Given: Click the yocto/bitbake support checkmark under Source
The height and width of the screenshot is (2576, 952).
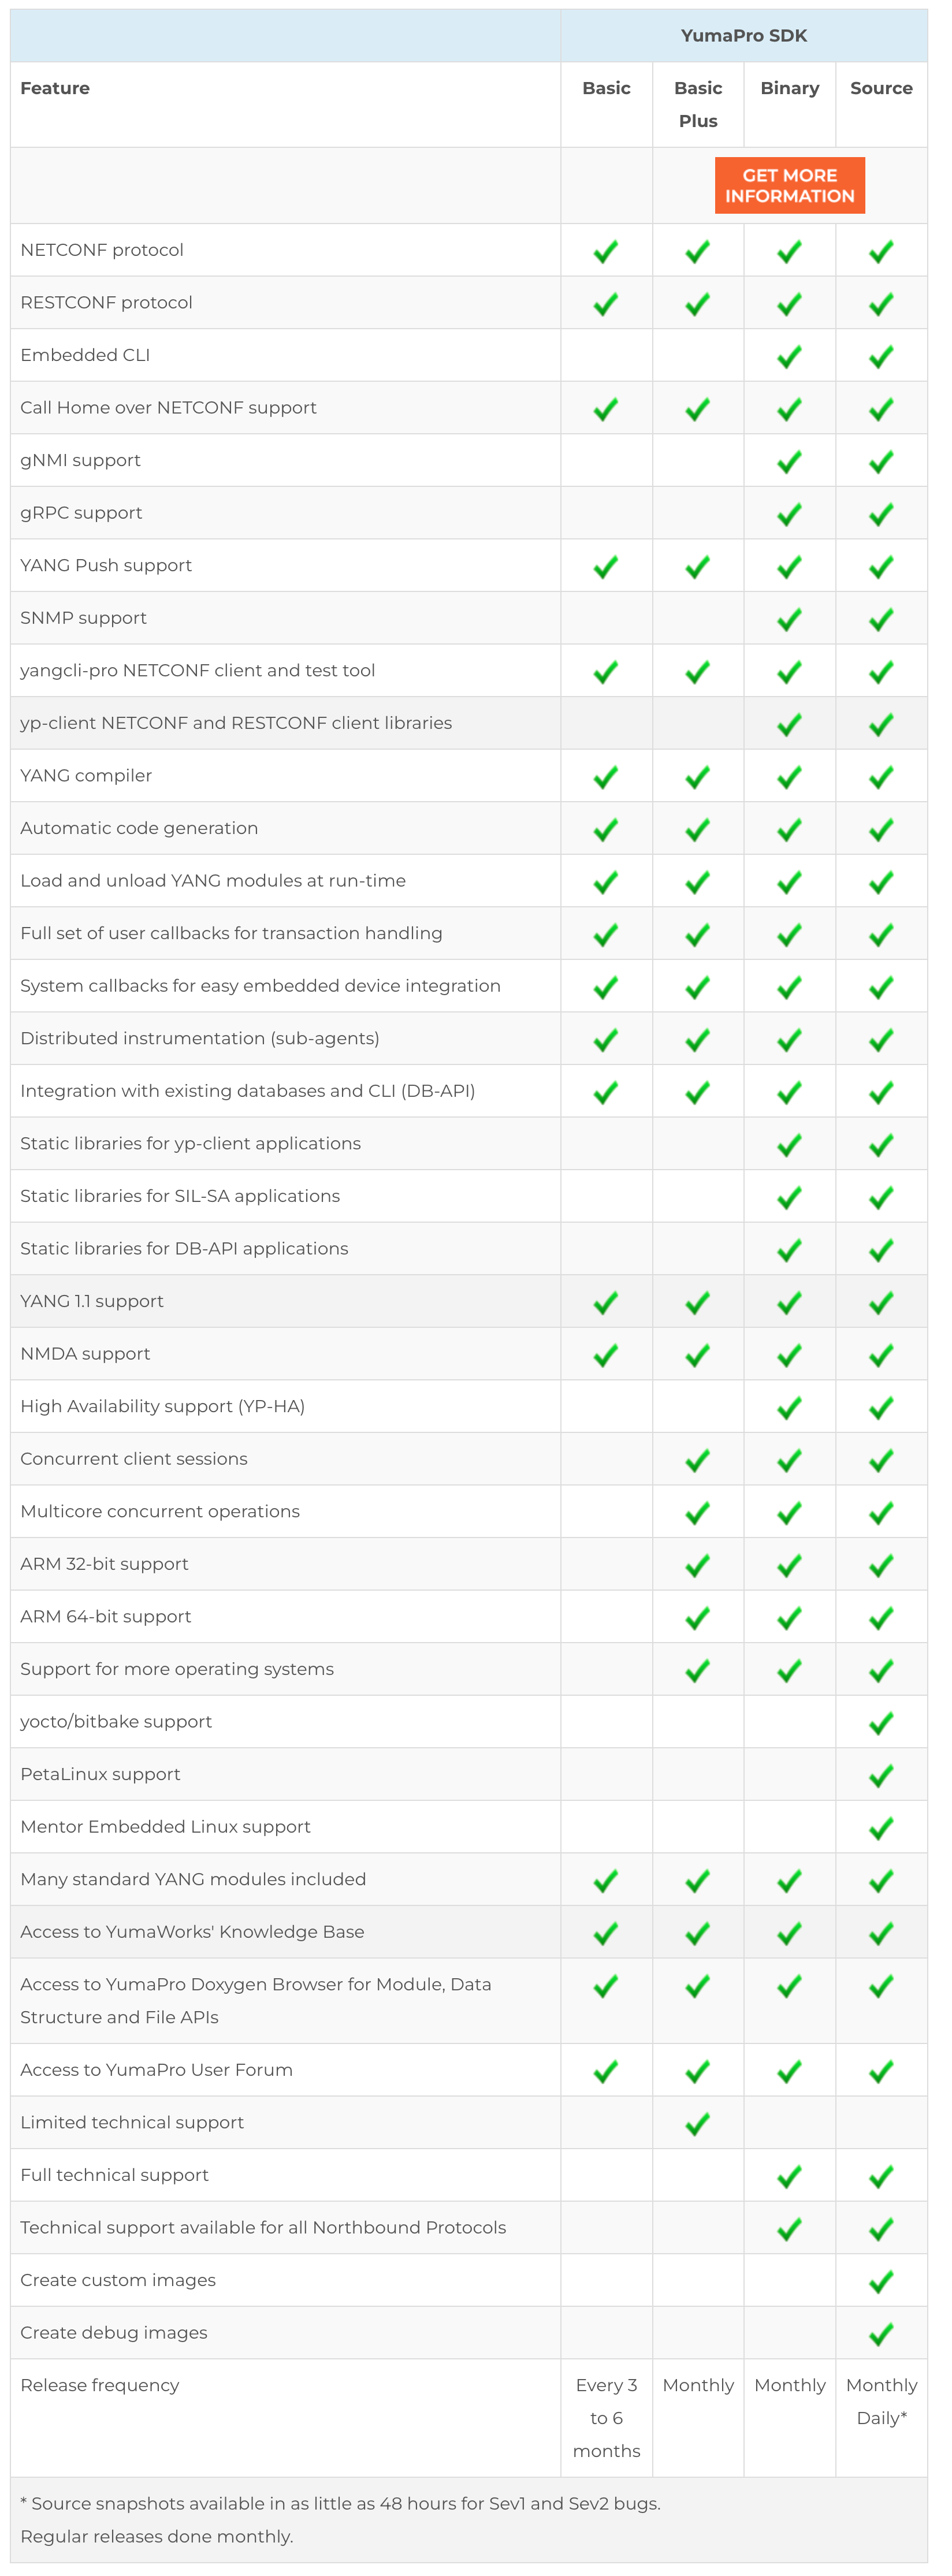Looking at the screenshot, I should [881, 1722].
